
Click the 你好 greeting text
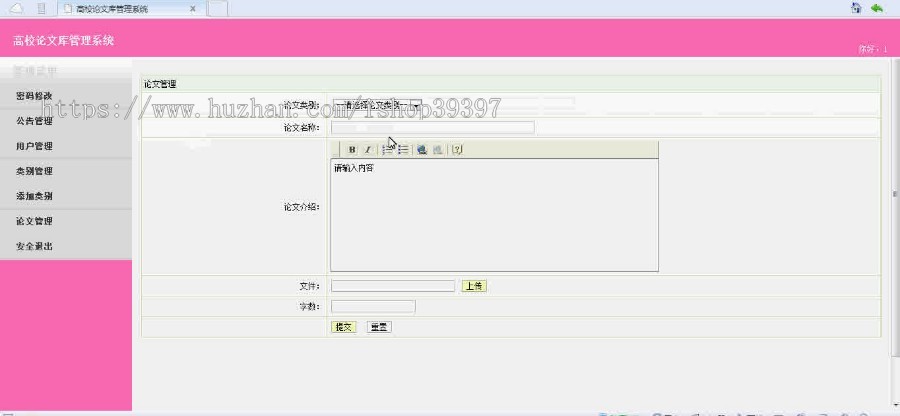pos(873,50)
